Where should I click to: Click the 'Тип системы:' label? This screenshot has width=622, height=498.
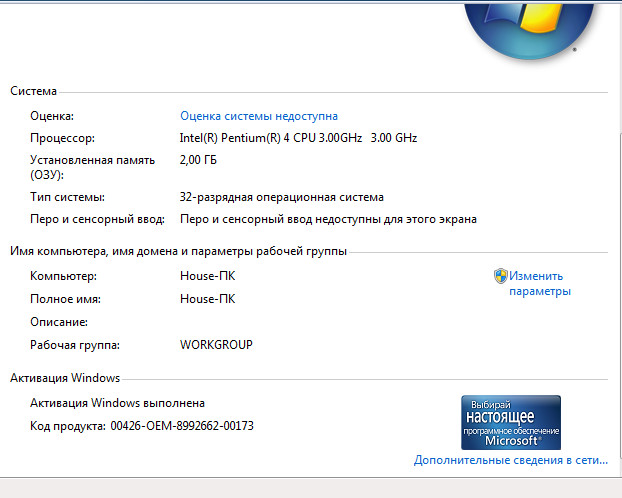click(67, 197)
